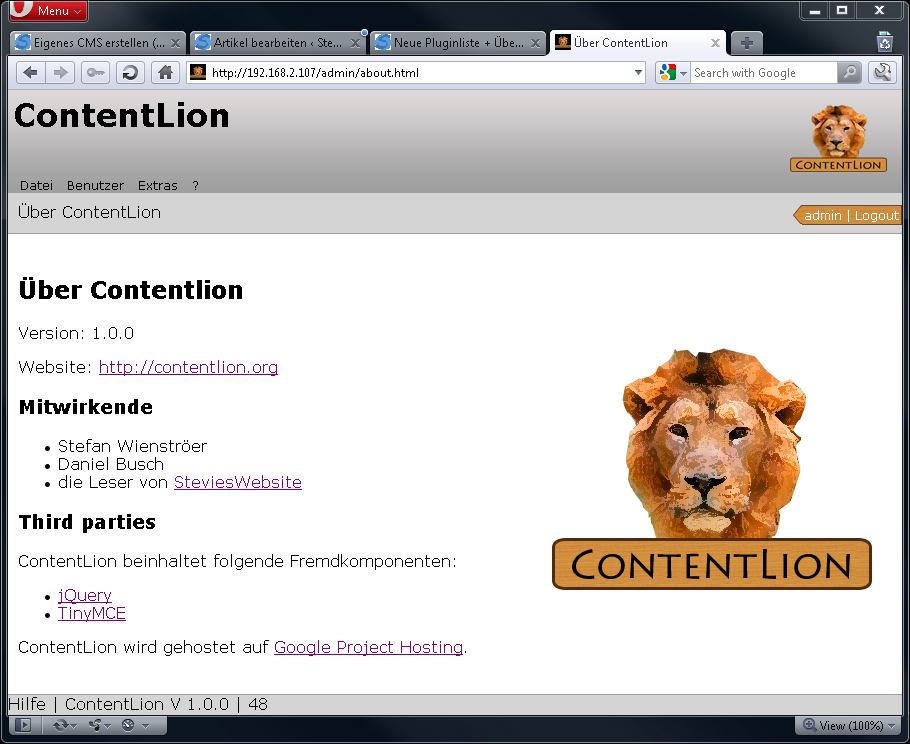Open the address bar history dropdown arrow
This screenshot has width=910, height=744.
638,73
